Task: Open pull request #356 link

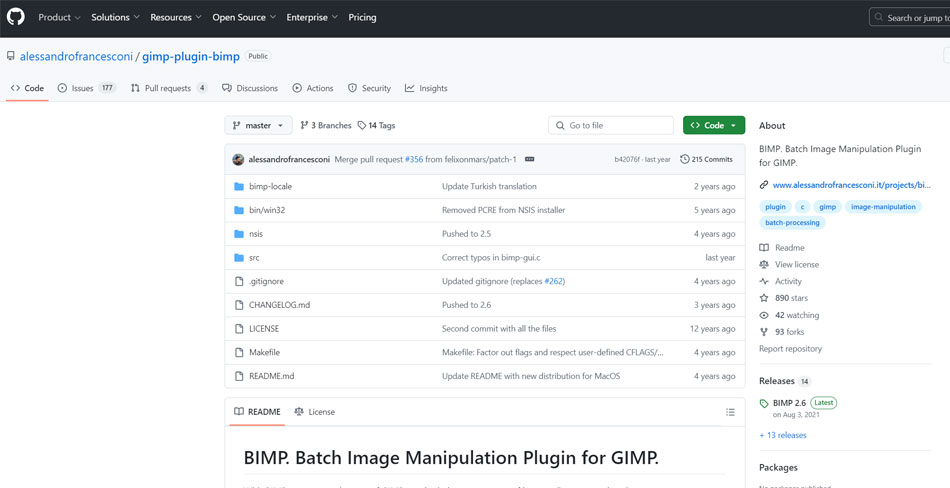Action: click(414, 159)
